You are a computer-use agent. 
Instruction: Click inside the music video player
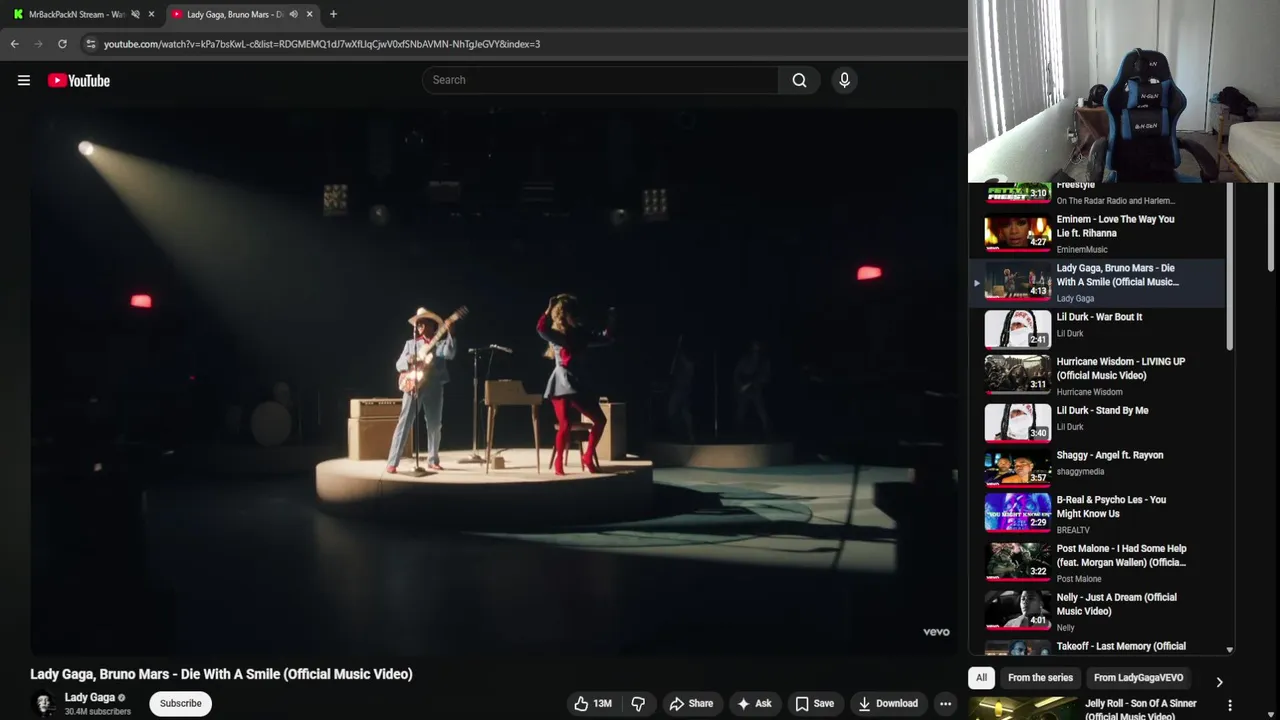494,380
